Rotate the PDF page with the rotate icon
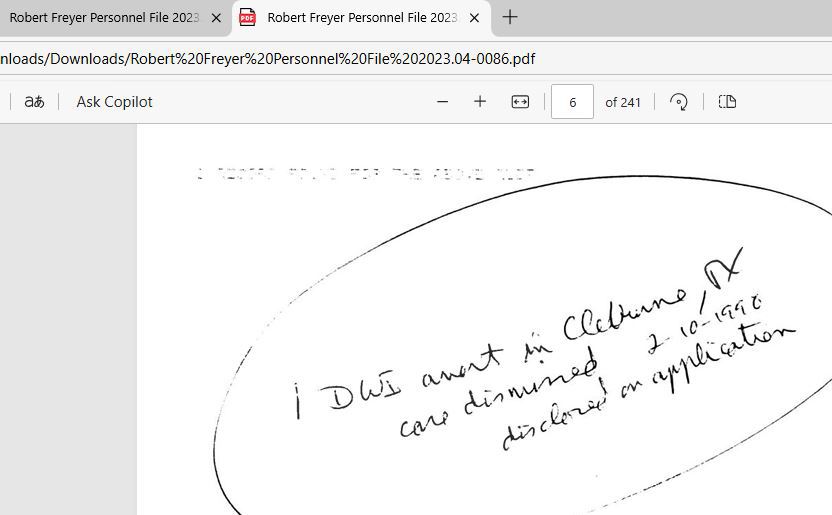 pos(679,102)
